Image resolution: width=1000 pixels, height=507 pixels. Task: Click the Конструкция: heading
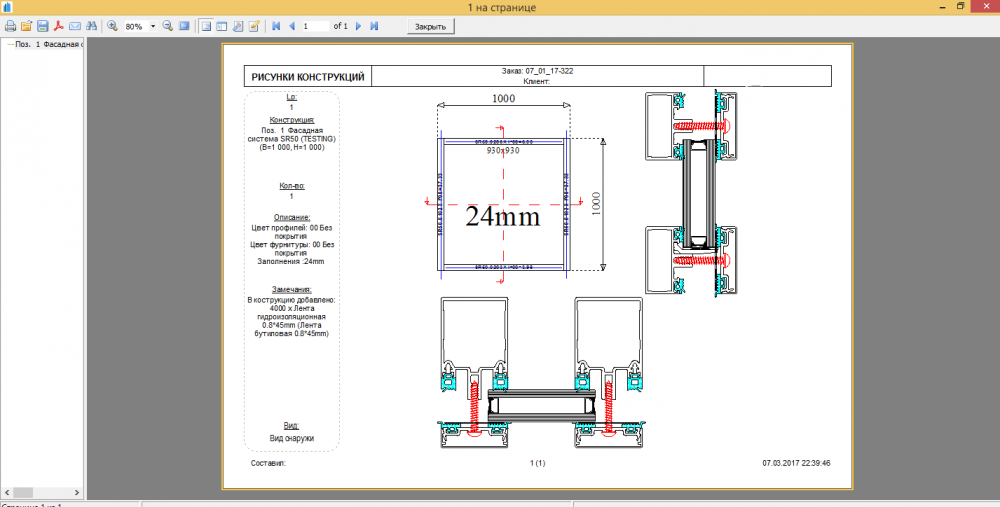pos(291,120)
